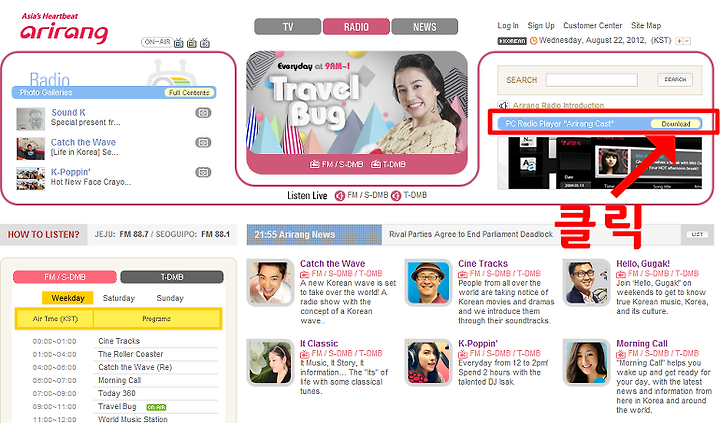Open the Rival Parties news headline
The image size is (720, 423).
coord(471,234)
